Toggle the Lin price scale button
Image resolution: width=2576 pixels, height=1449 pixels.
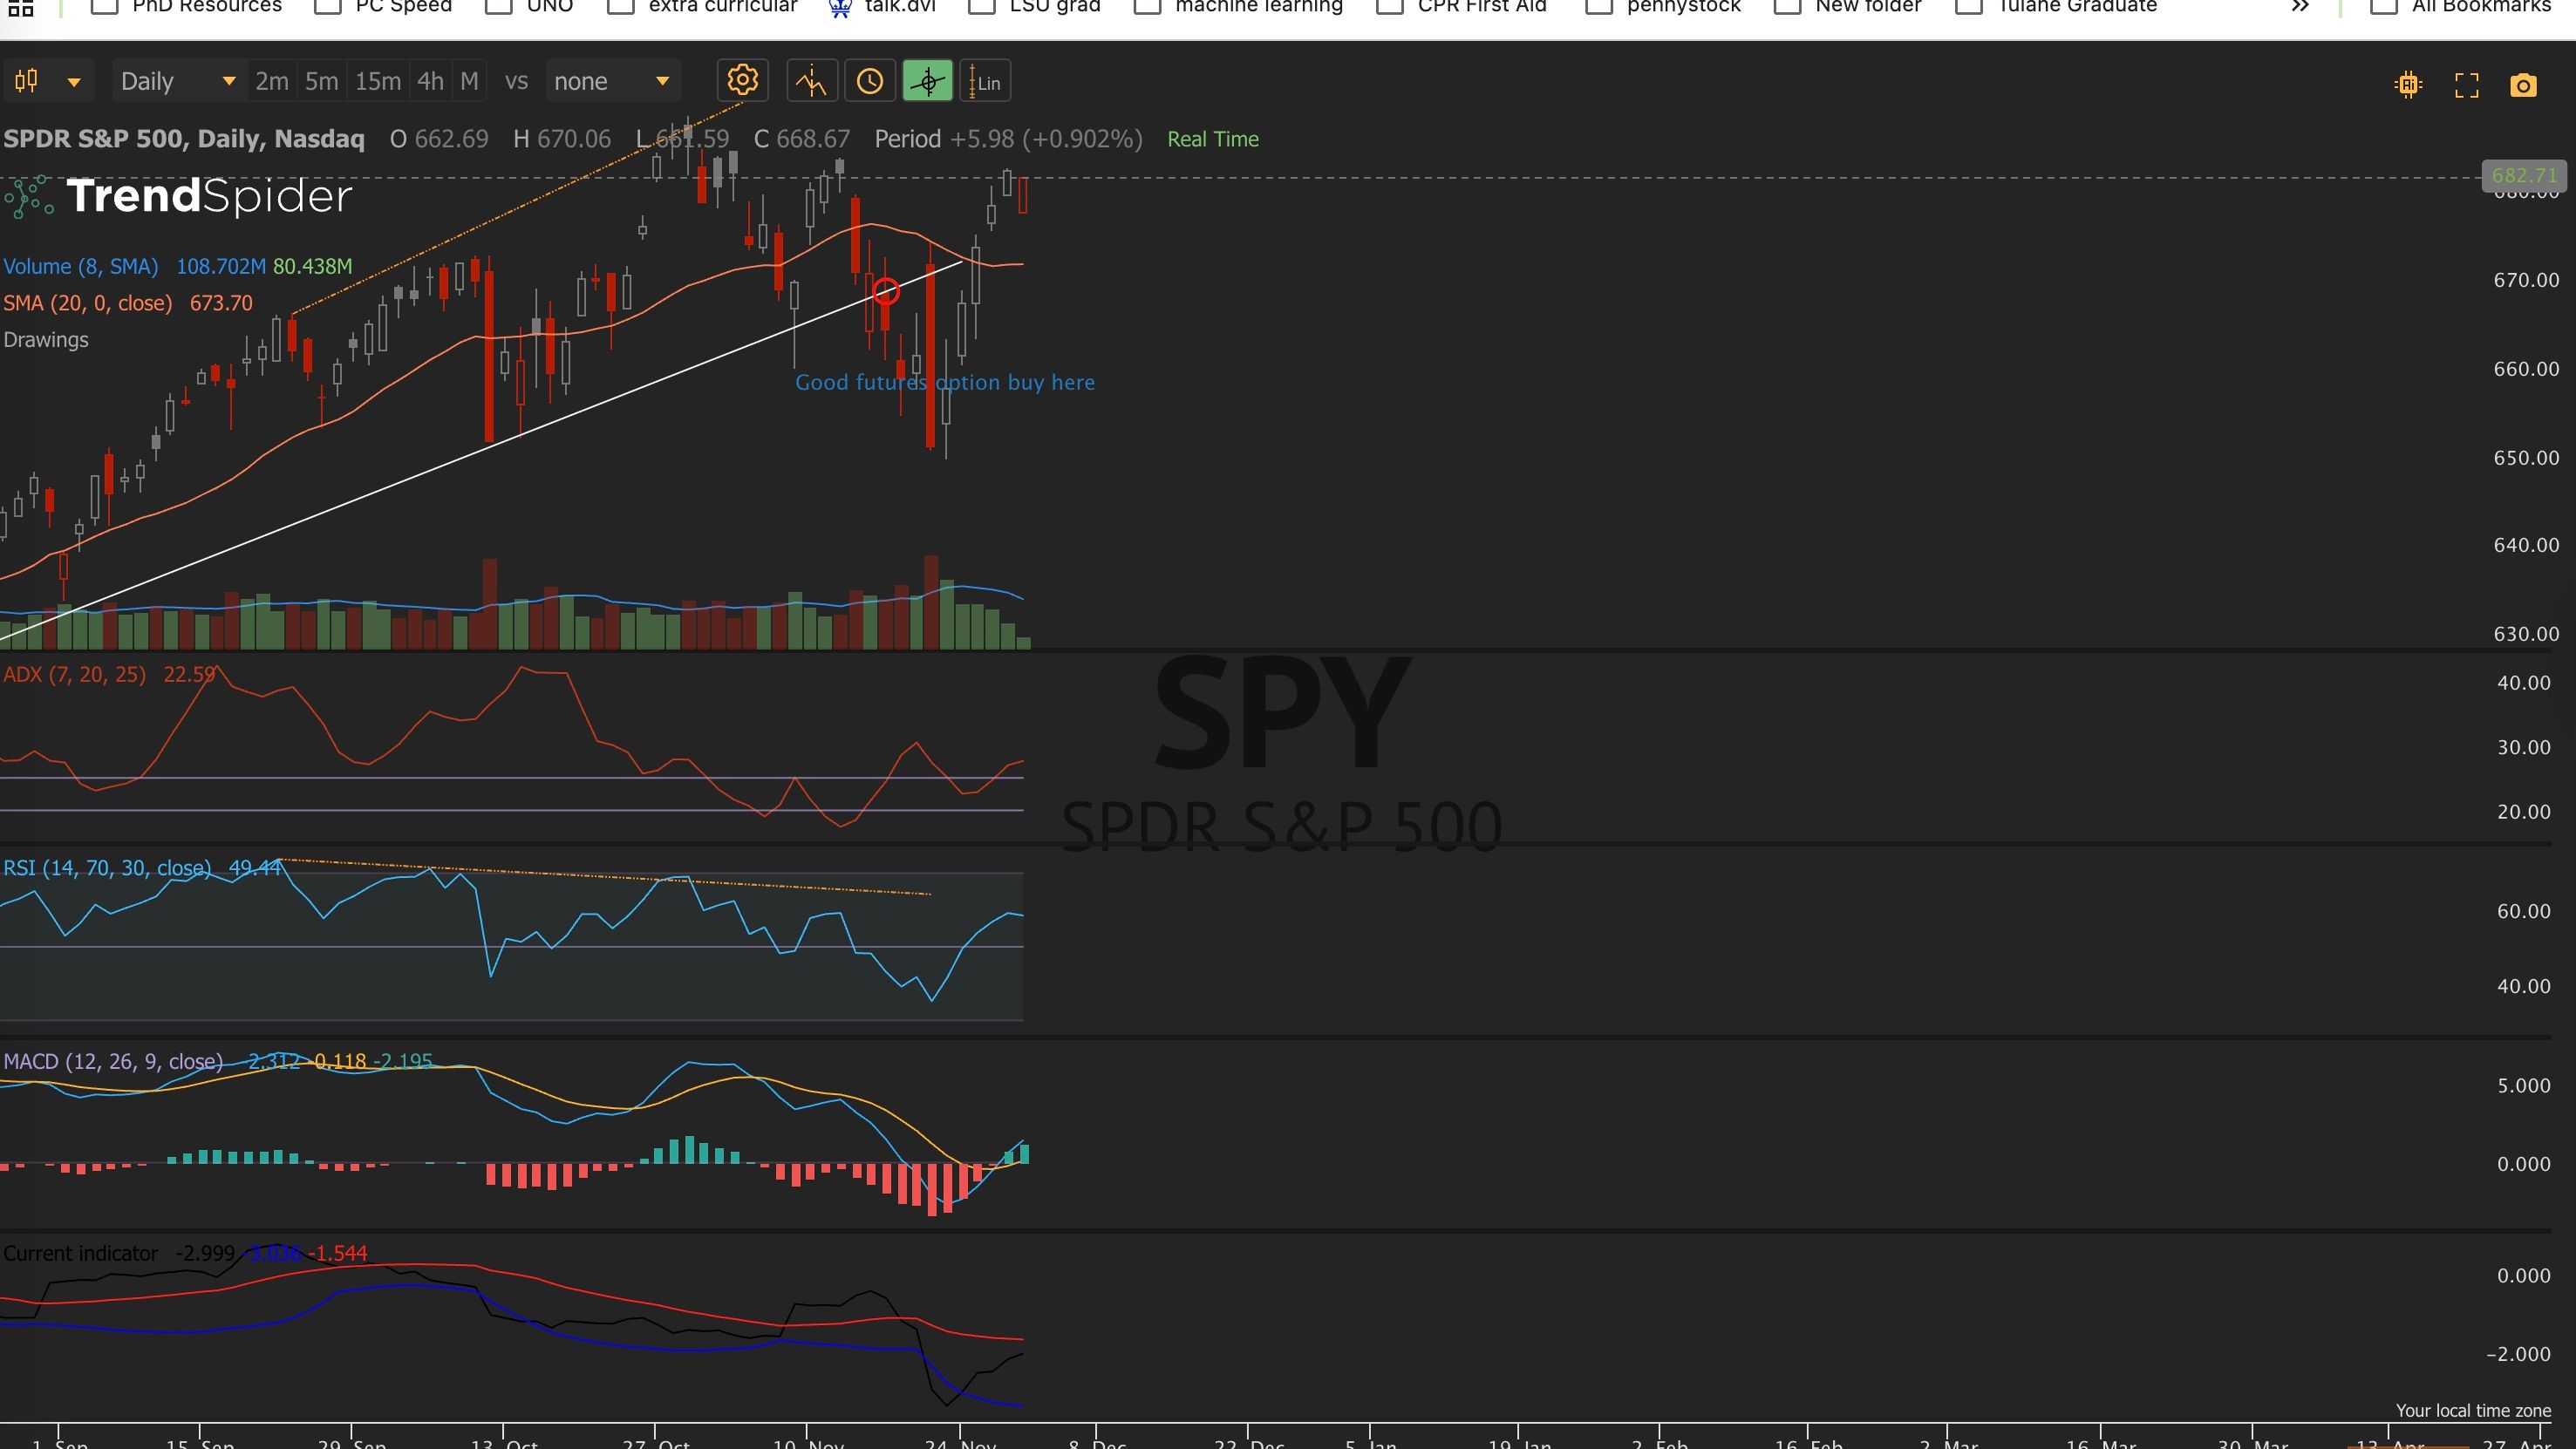pos(985,82)
